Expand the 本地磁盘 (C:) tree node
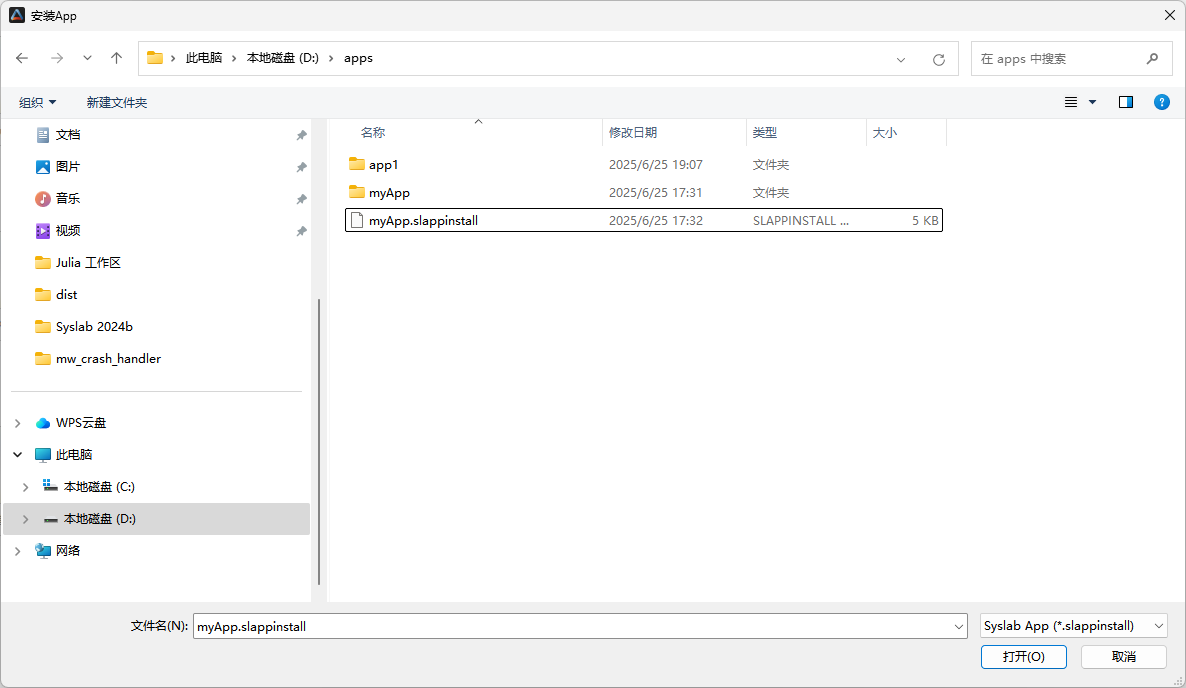Screen dimensions: 1186x688 point(26,487)
